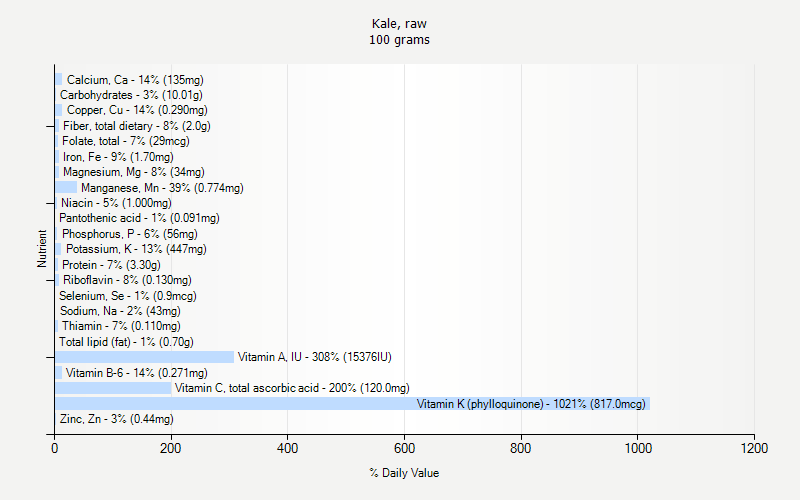Click Fiber, total dietary - 8% label
Screen dimensions: 800x500
137,126
